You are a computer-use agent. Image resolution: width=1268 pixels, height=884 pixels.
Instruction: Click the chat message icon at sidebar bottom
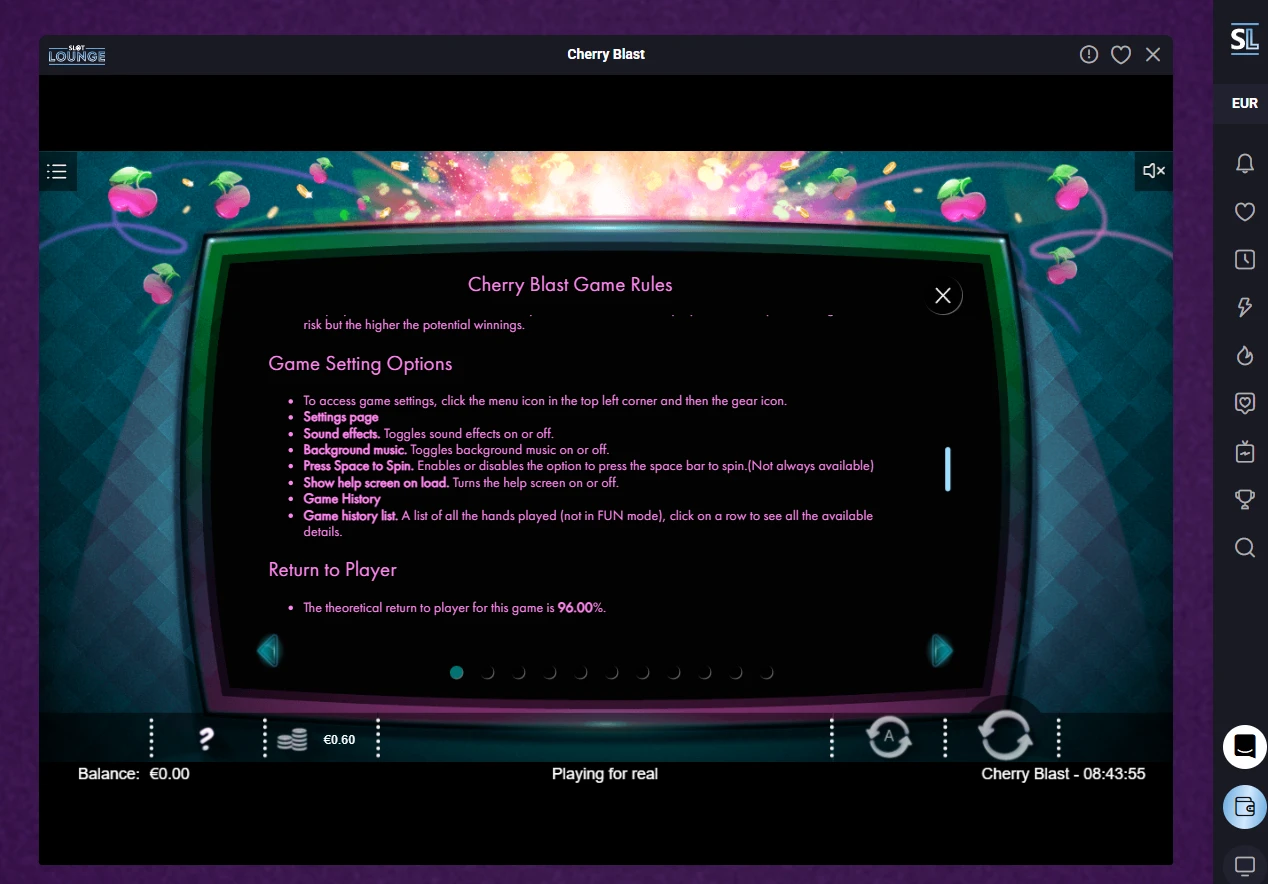coord(1244,865)
